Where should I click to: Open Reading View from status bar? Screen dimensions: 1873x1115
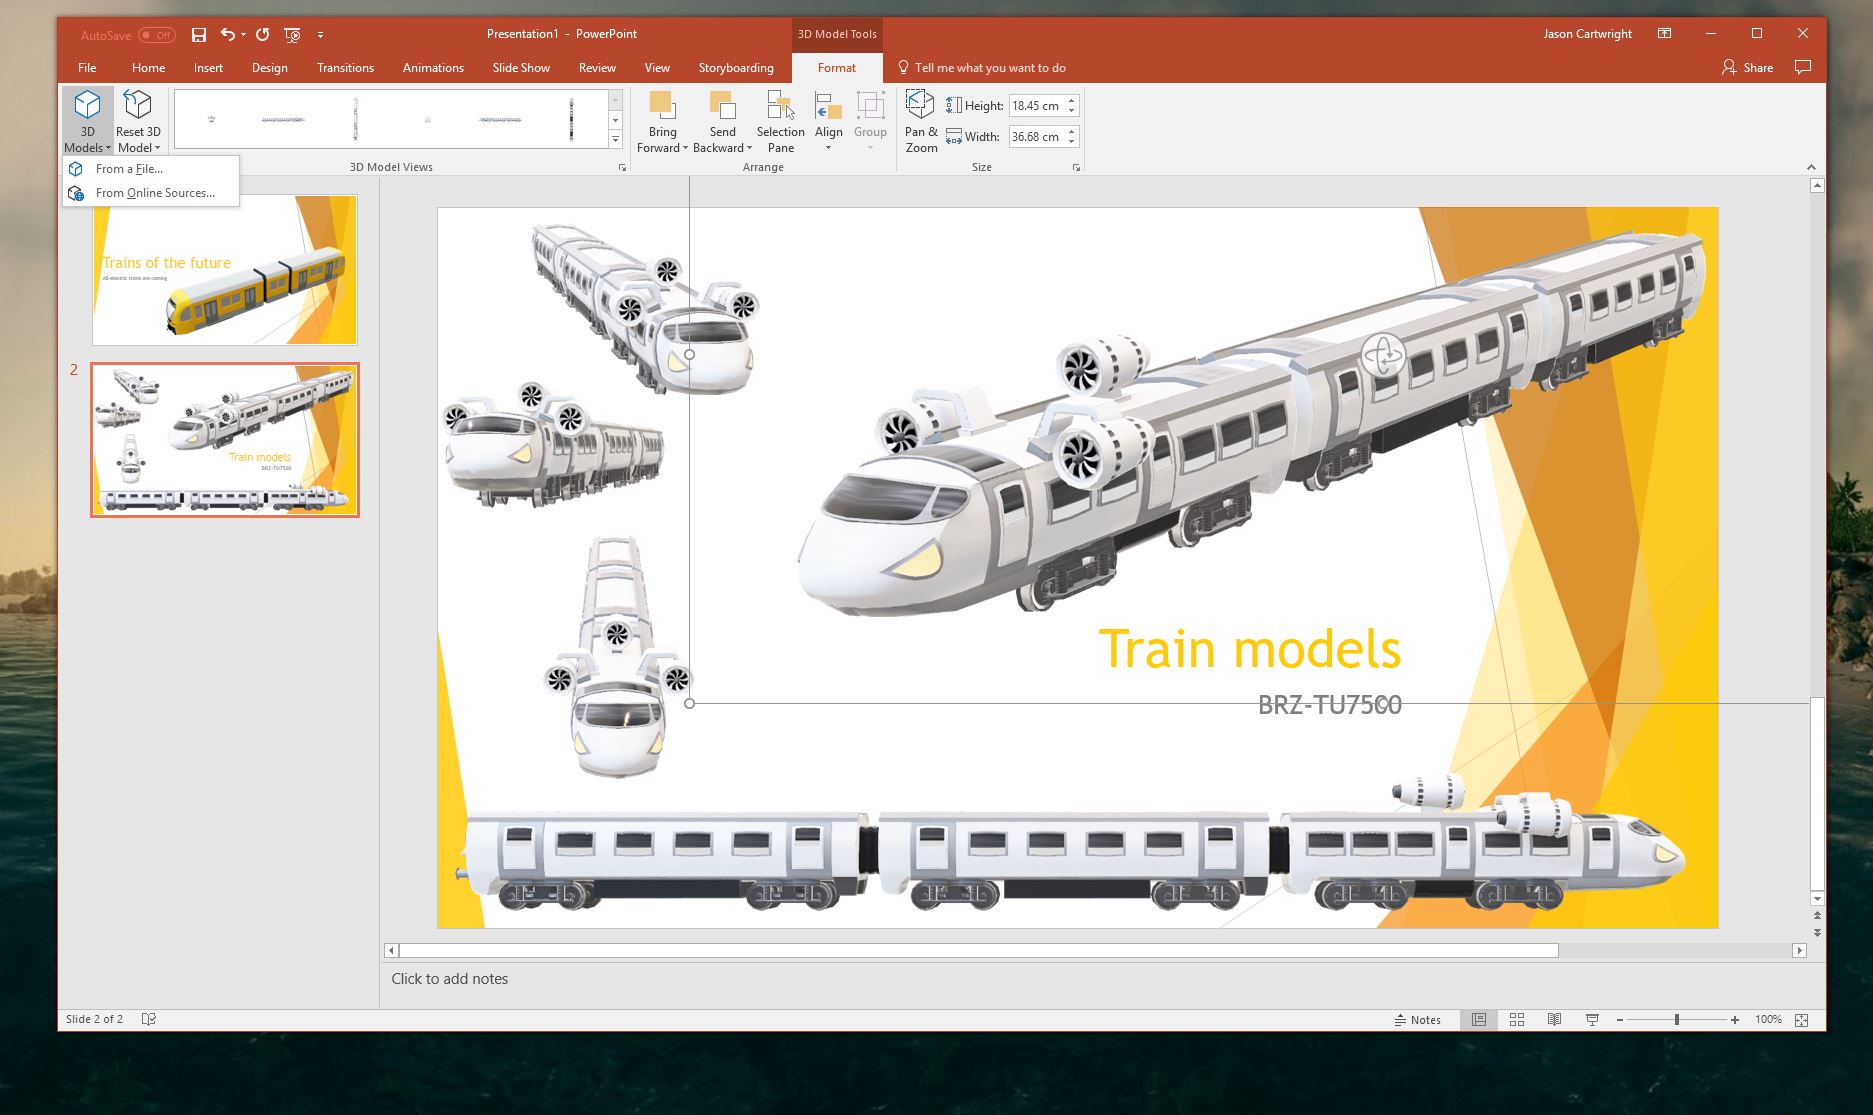[x=1555, y=1019]
